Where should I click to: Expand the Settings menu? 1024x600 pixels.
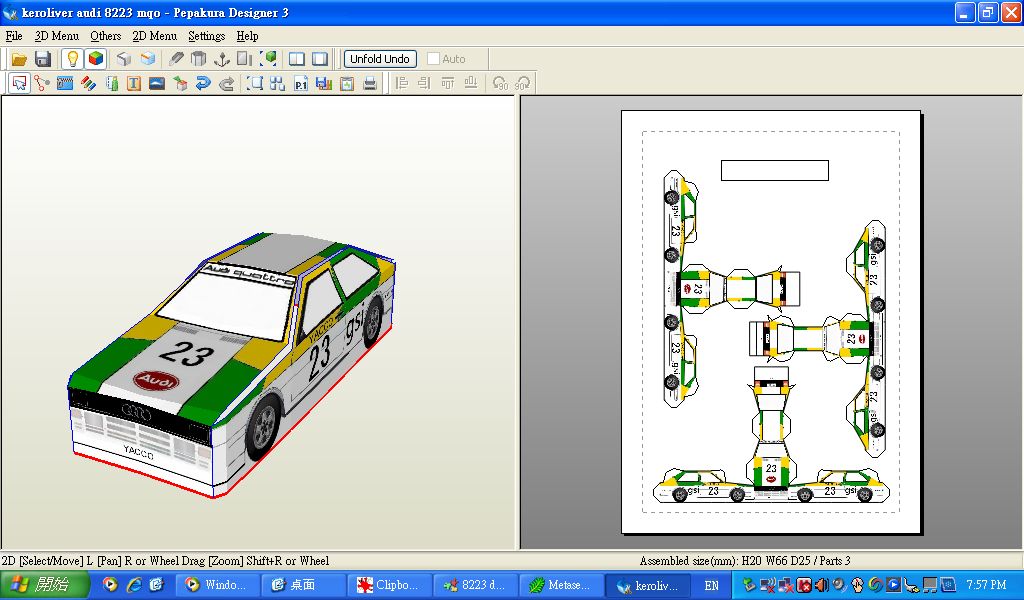coord(206,36)
